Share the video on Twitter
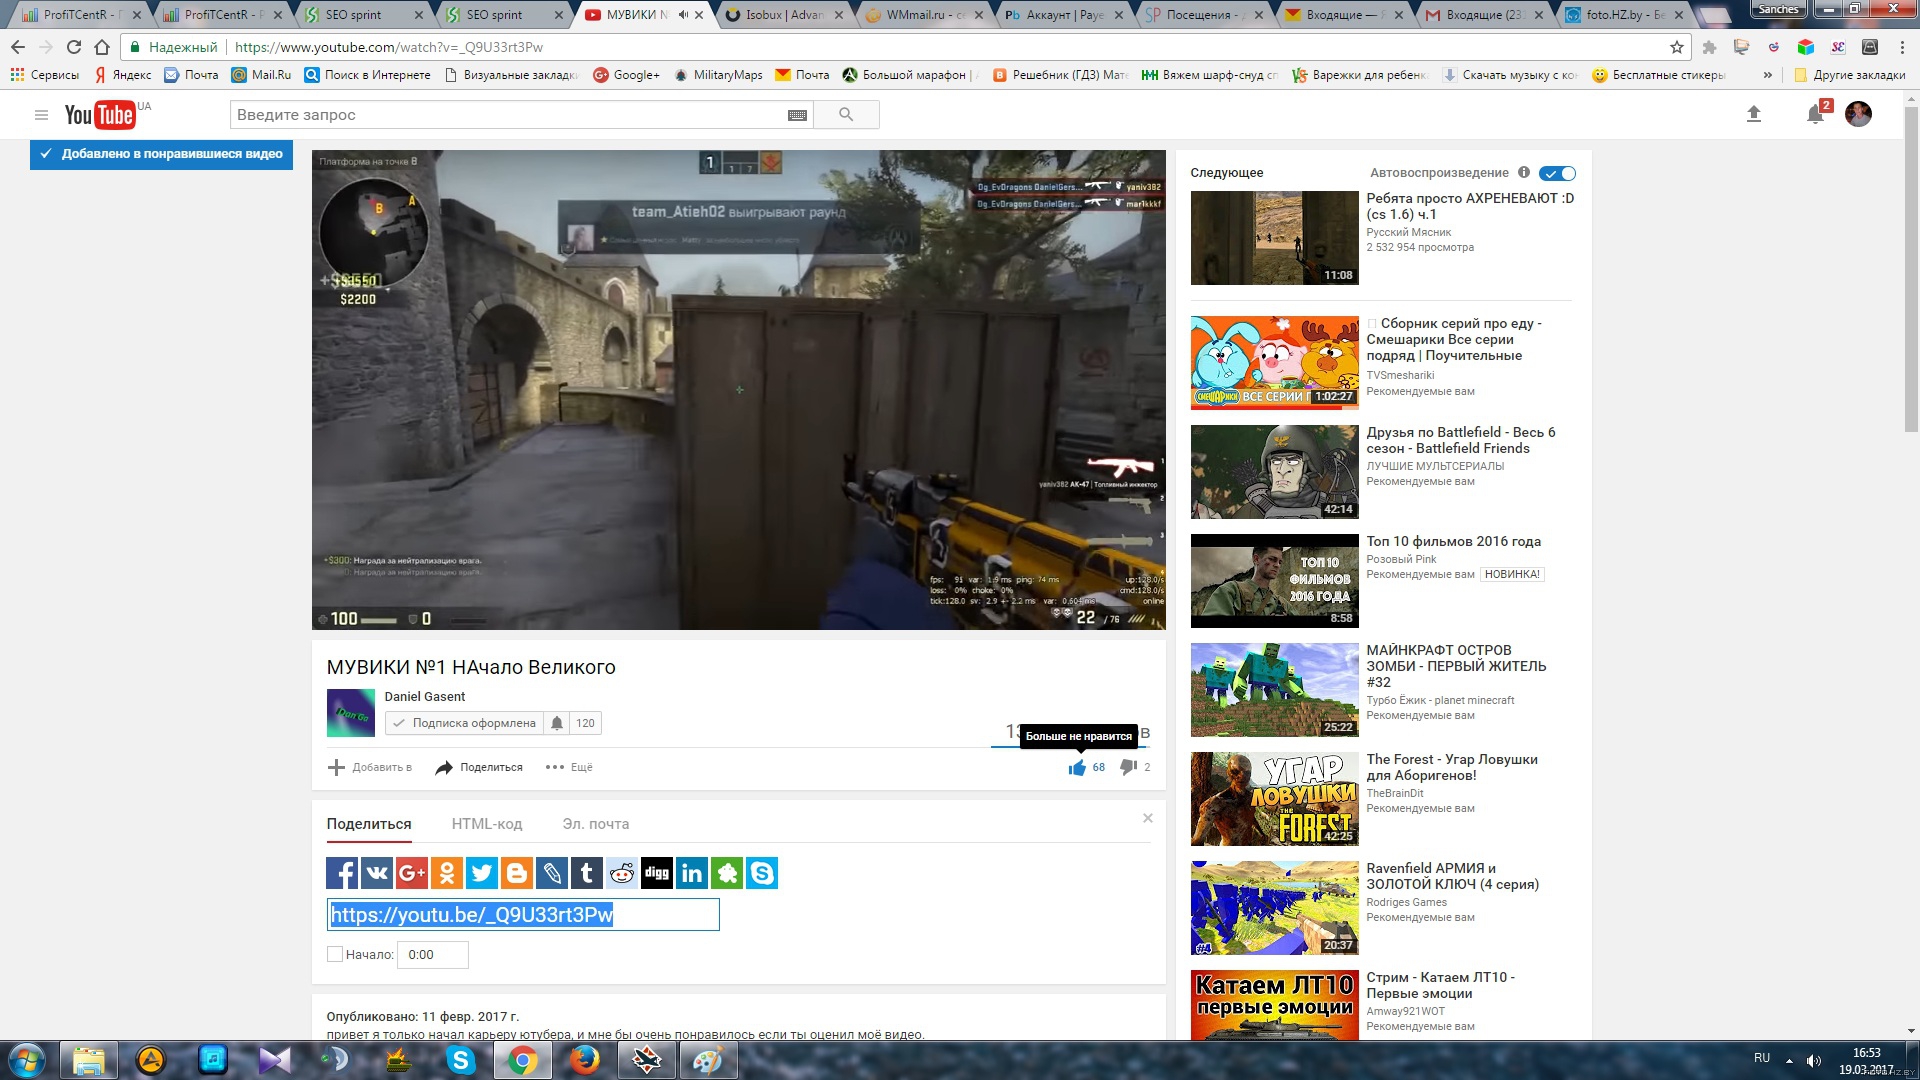The height and width of the screenshot is (1080, 1920). coord(482,873)
